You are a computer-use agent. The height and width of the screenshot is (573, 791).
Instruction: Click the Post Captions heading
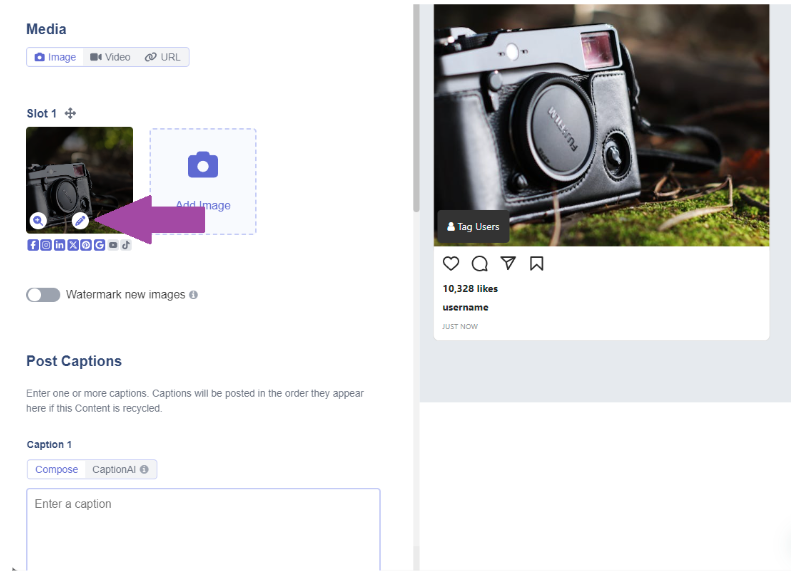74,361
